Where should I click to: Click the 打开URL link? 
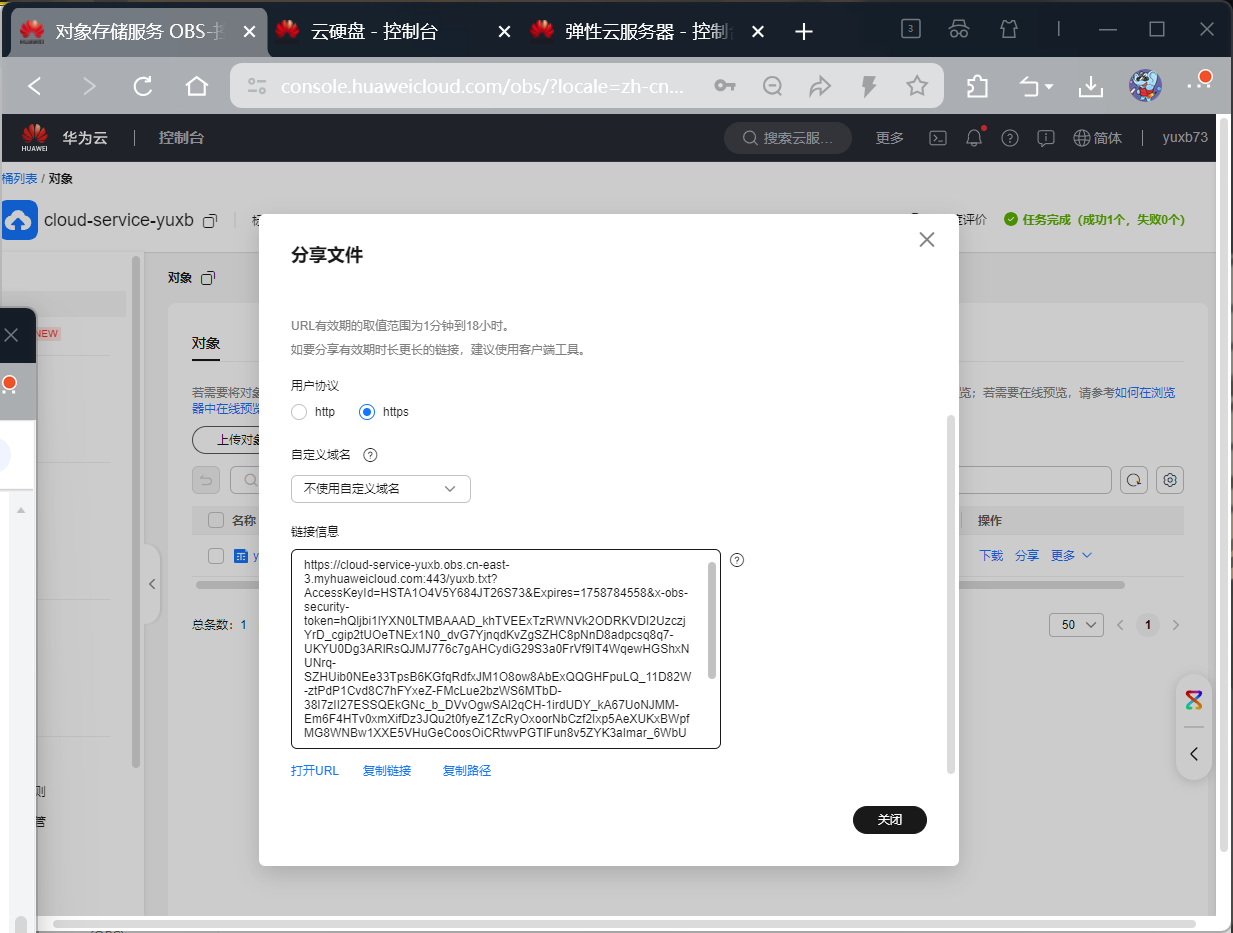click(x=315, y=771)
